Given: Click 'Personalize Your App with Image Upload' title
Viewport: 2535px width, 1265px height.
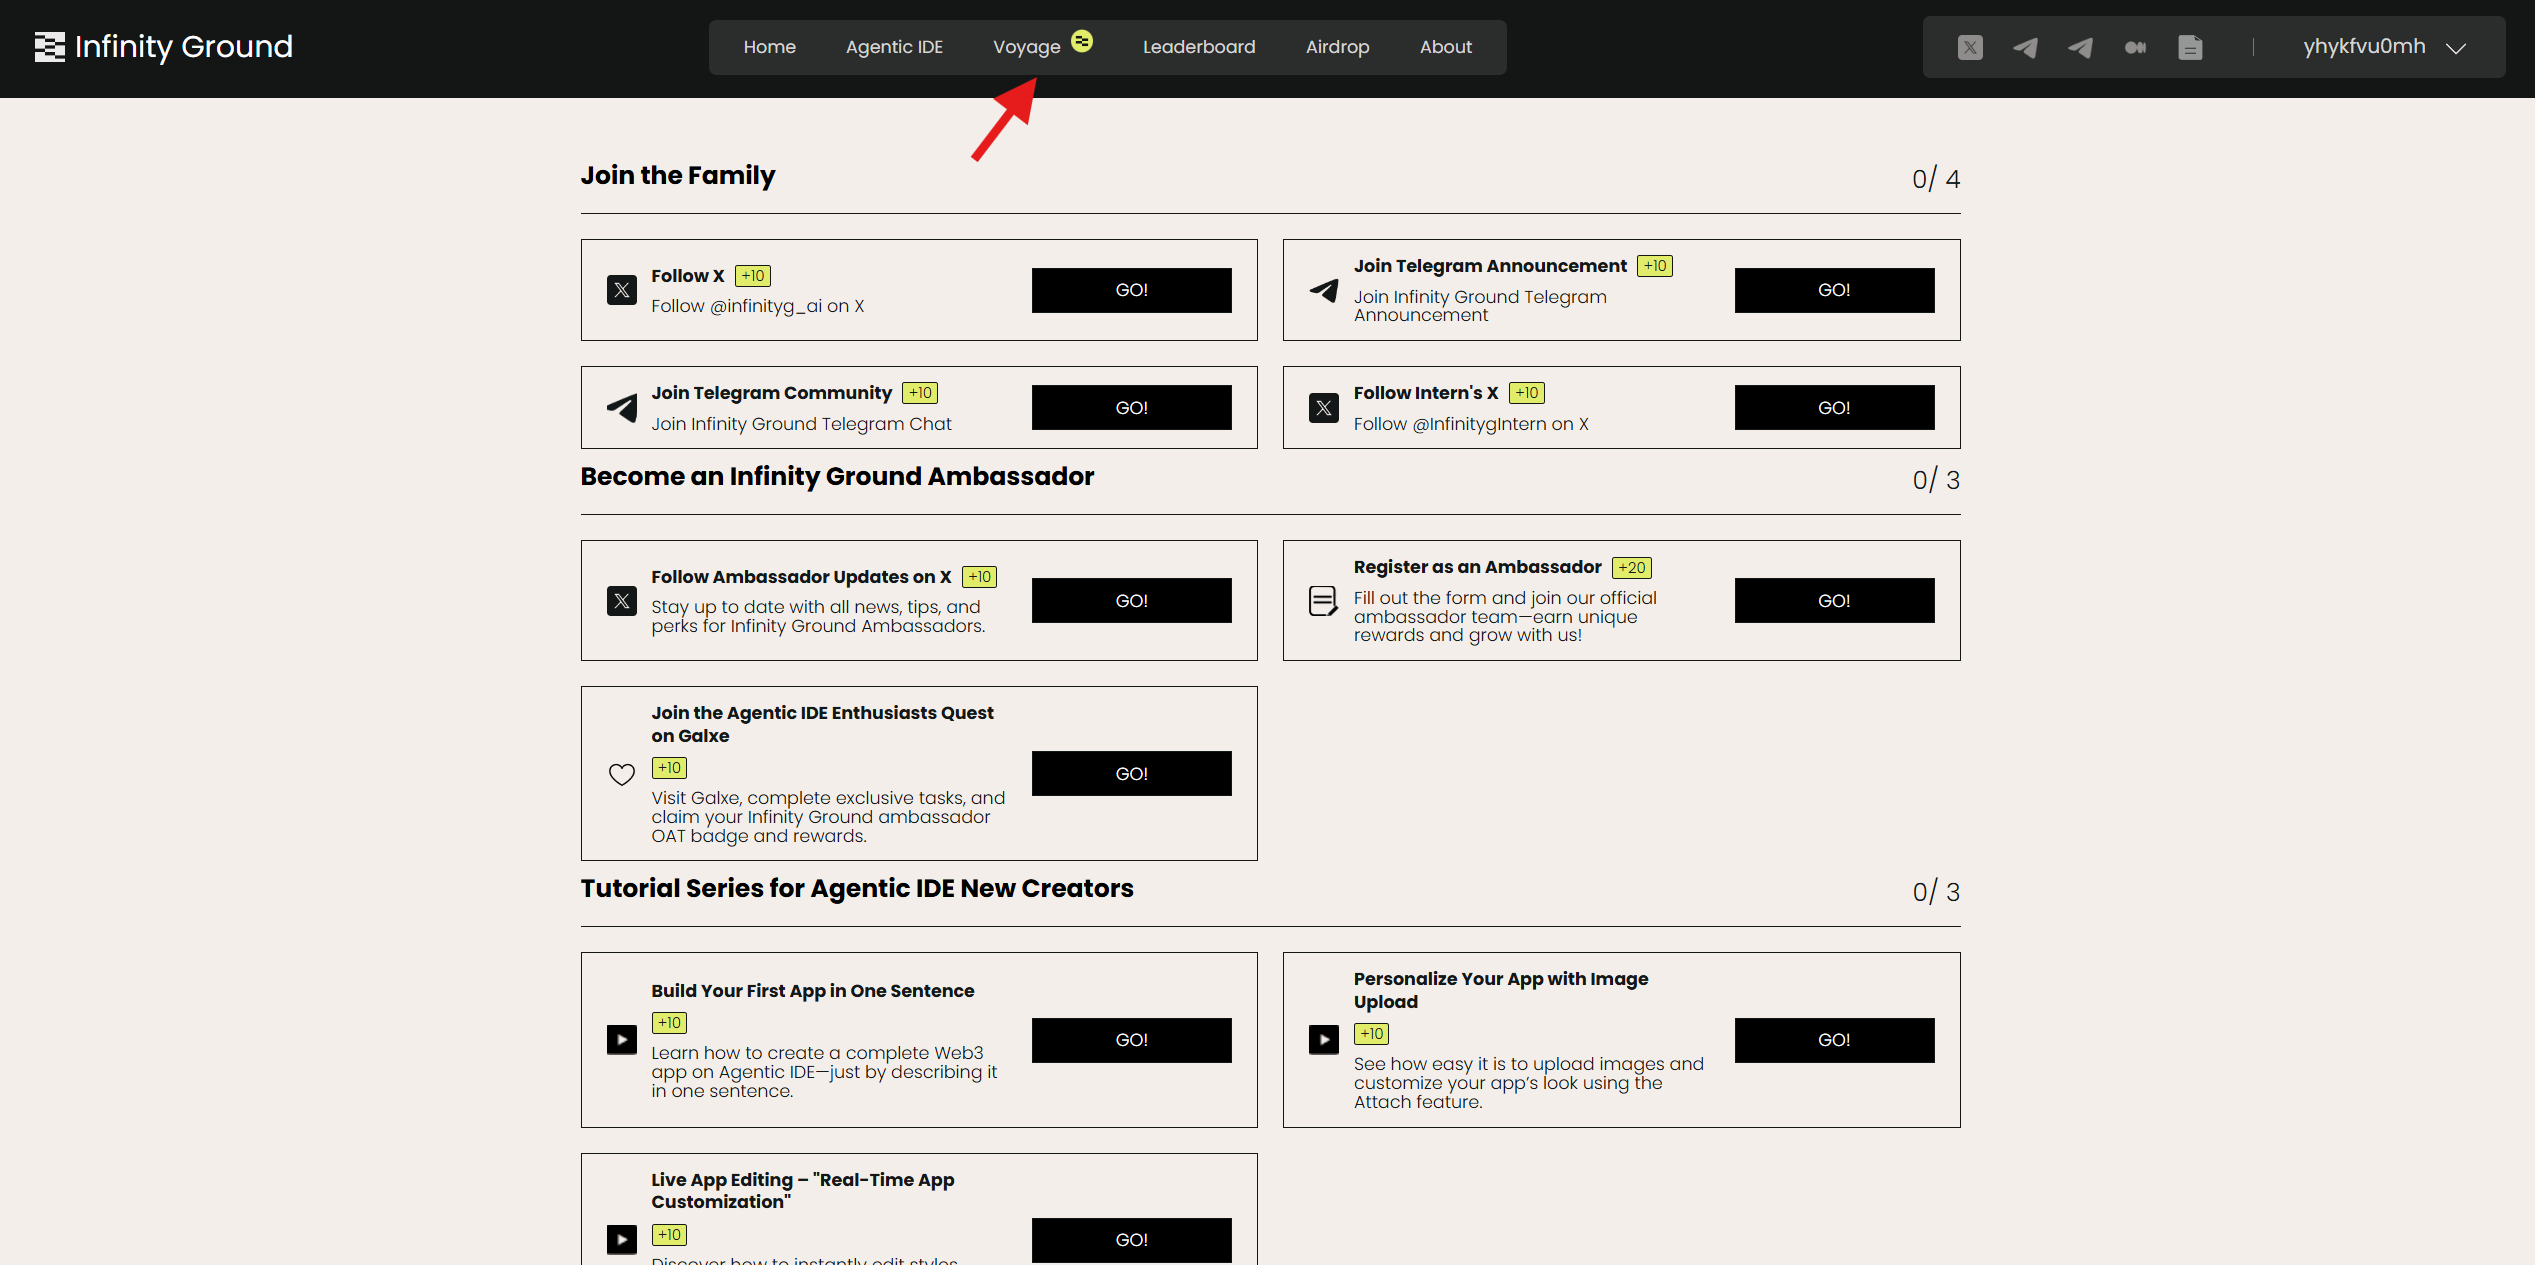Looking at the screenshot, I should [x=1501, y=990].
